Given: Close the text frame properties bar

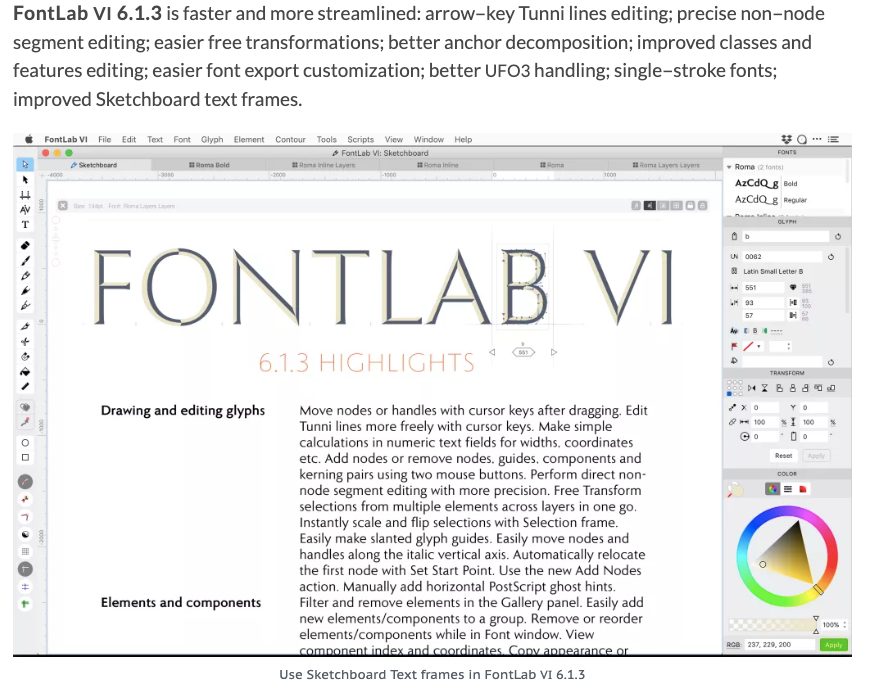Looking at the screenshot, I should 63,206.
